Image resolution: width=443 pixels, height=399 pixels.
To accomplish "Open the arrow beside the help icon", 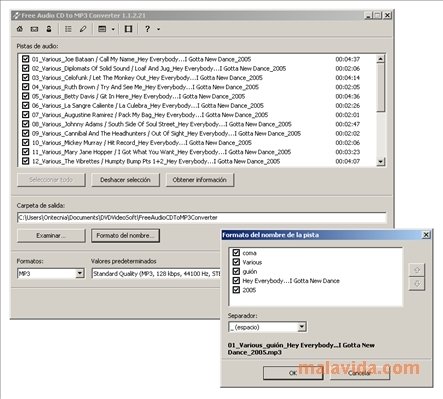I will (x=158, y=29).
